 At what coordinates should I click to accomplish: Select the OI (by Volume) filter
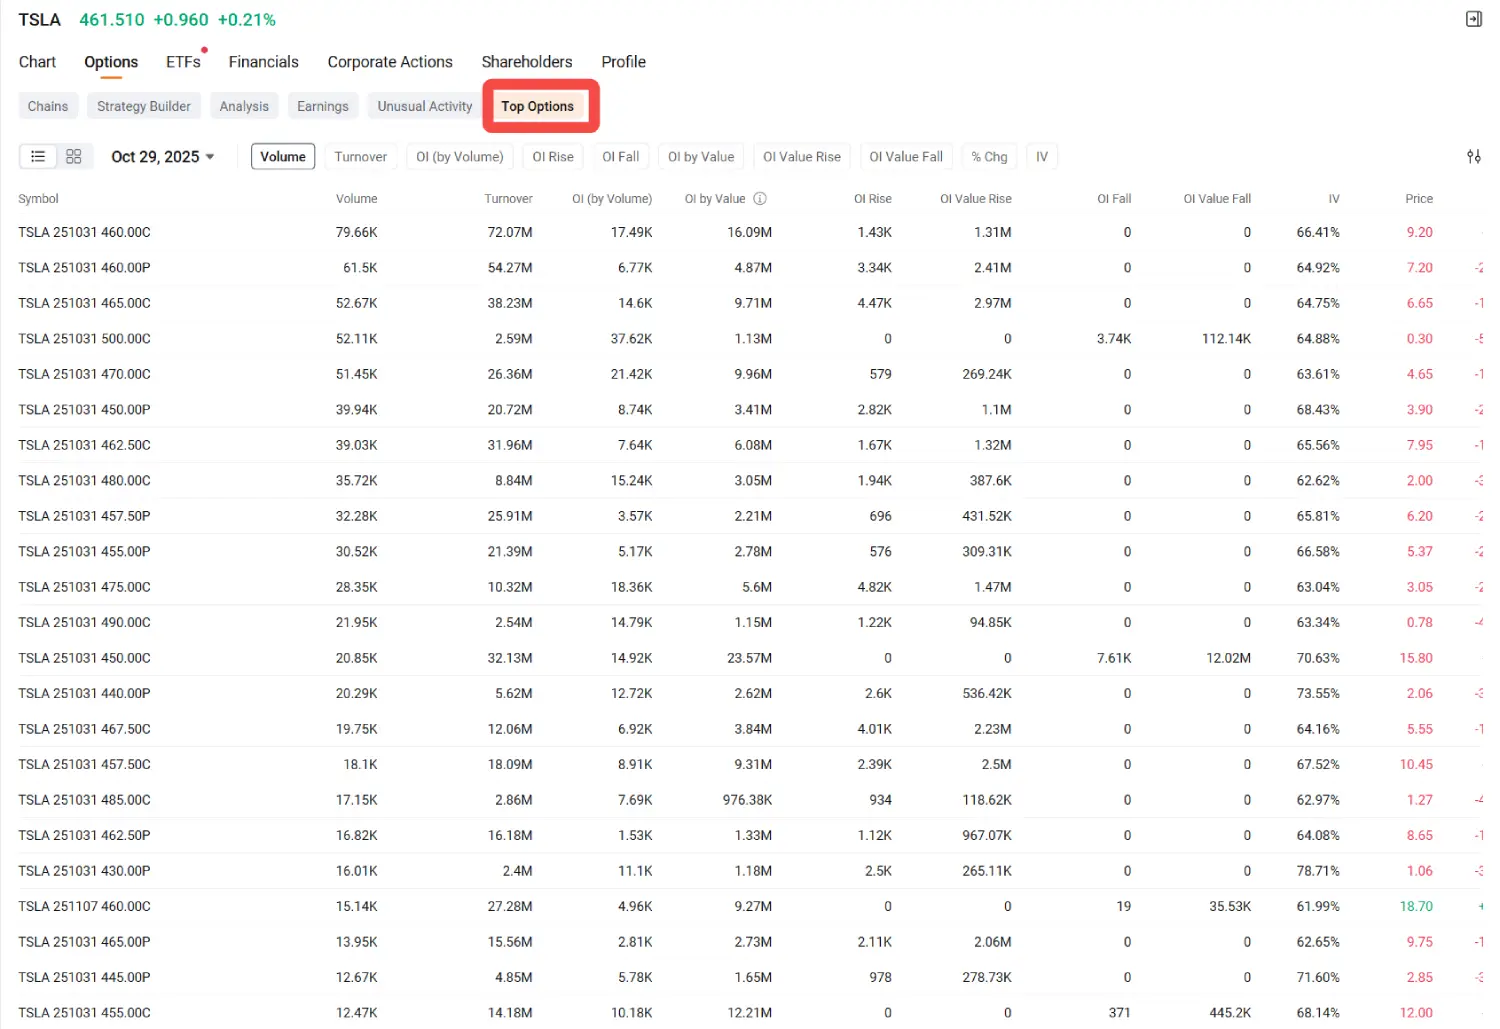click(460, 157)
